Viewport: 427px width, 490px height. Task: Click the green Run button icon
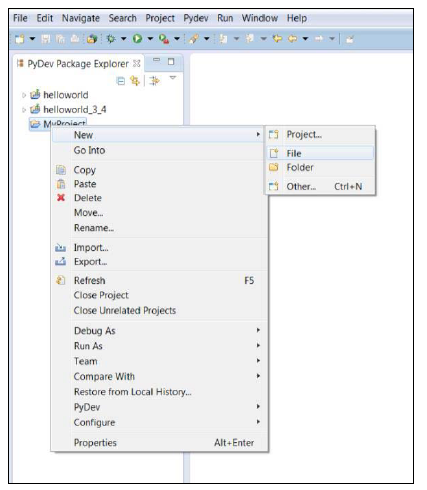click(137, 39)
